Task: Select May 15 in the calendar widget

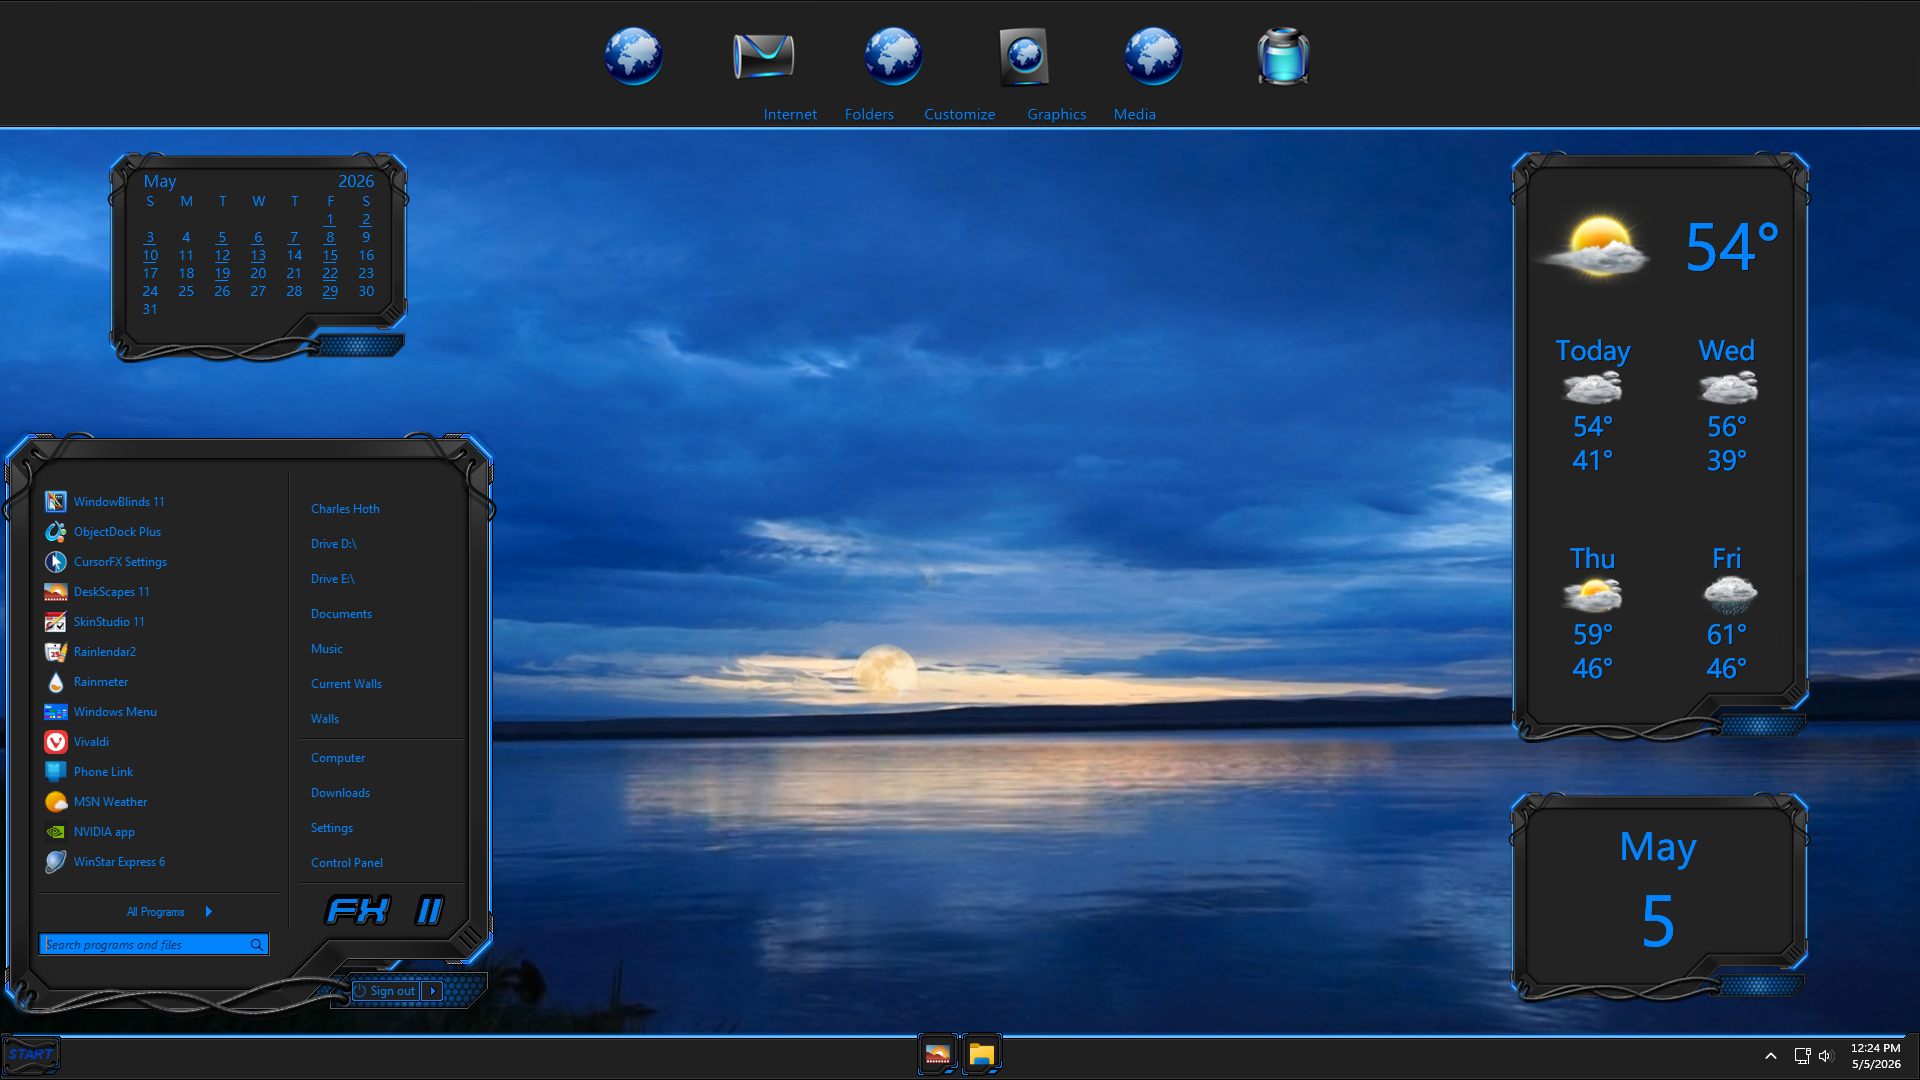Action: click(x=330, y=256)
